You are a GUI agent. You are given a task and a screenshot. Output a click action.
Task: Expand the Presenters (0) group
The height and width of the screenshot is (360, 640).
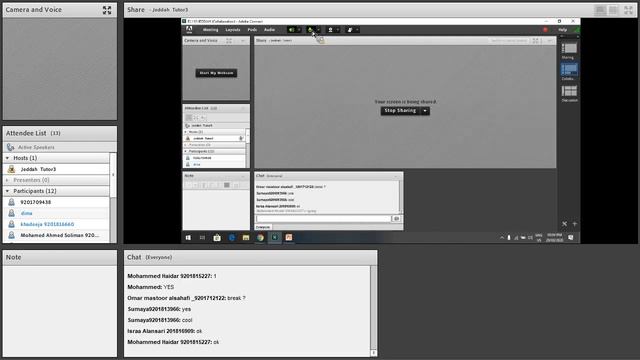(x=7, y=180)
